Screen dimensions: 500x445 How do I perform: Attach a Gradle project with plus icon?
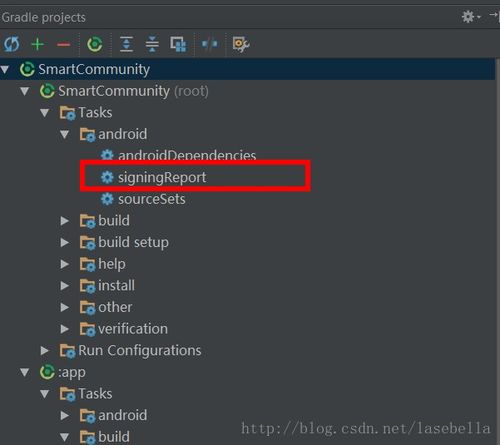pyautogui.click(x=37, y=44)
